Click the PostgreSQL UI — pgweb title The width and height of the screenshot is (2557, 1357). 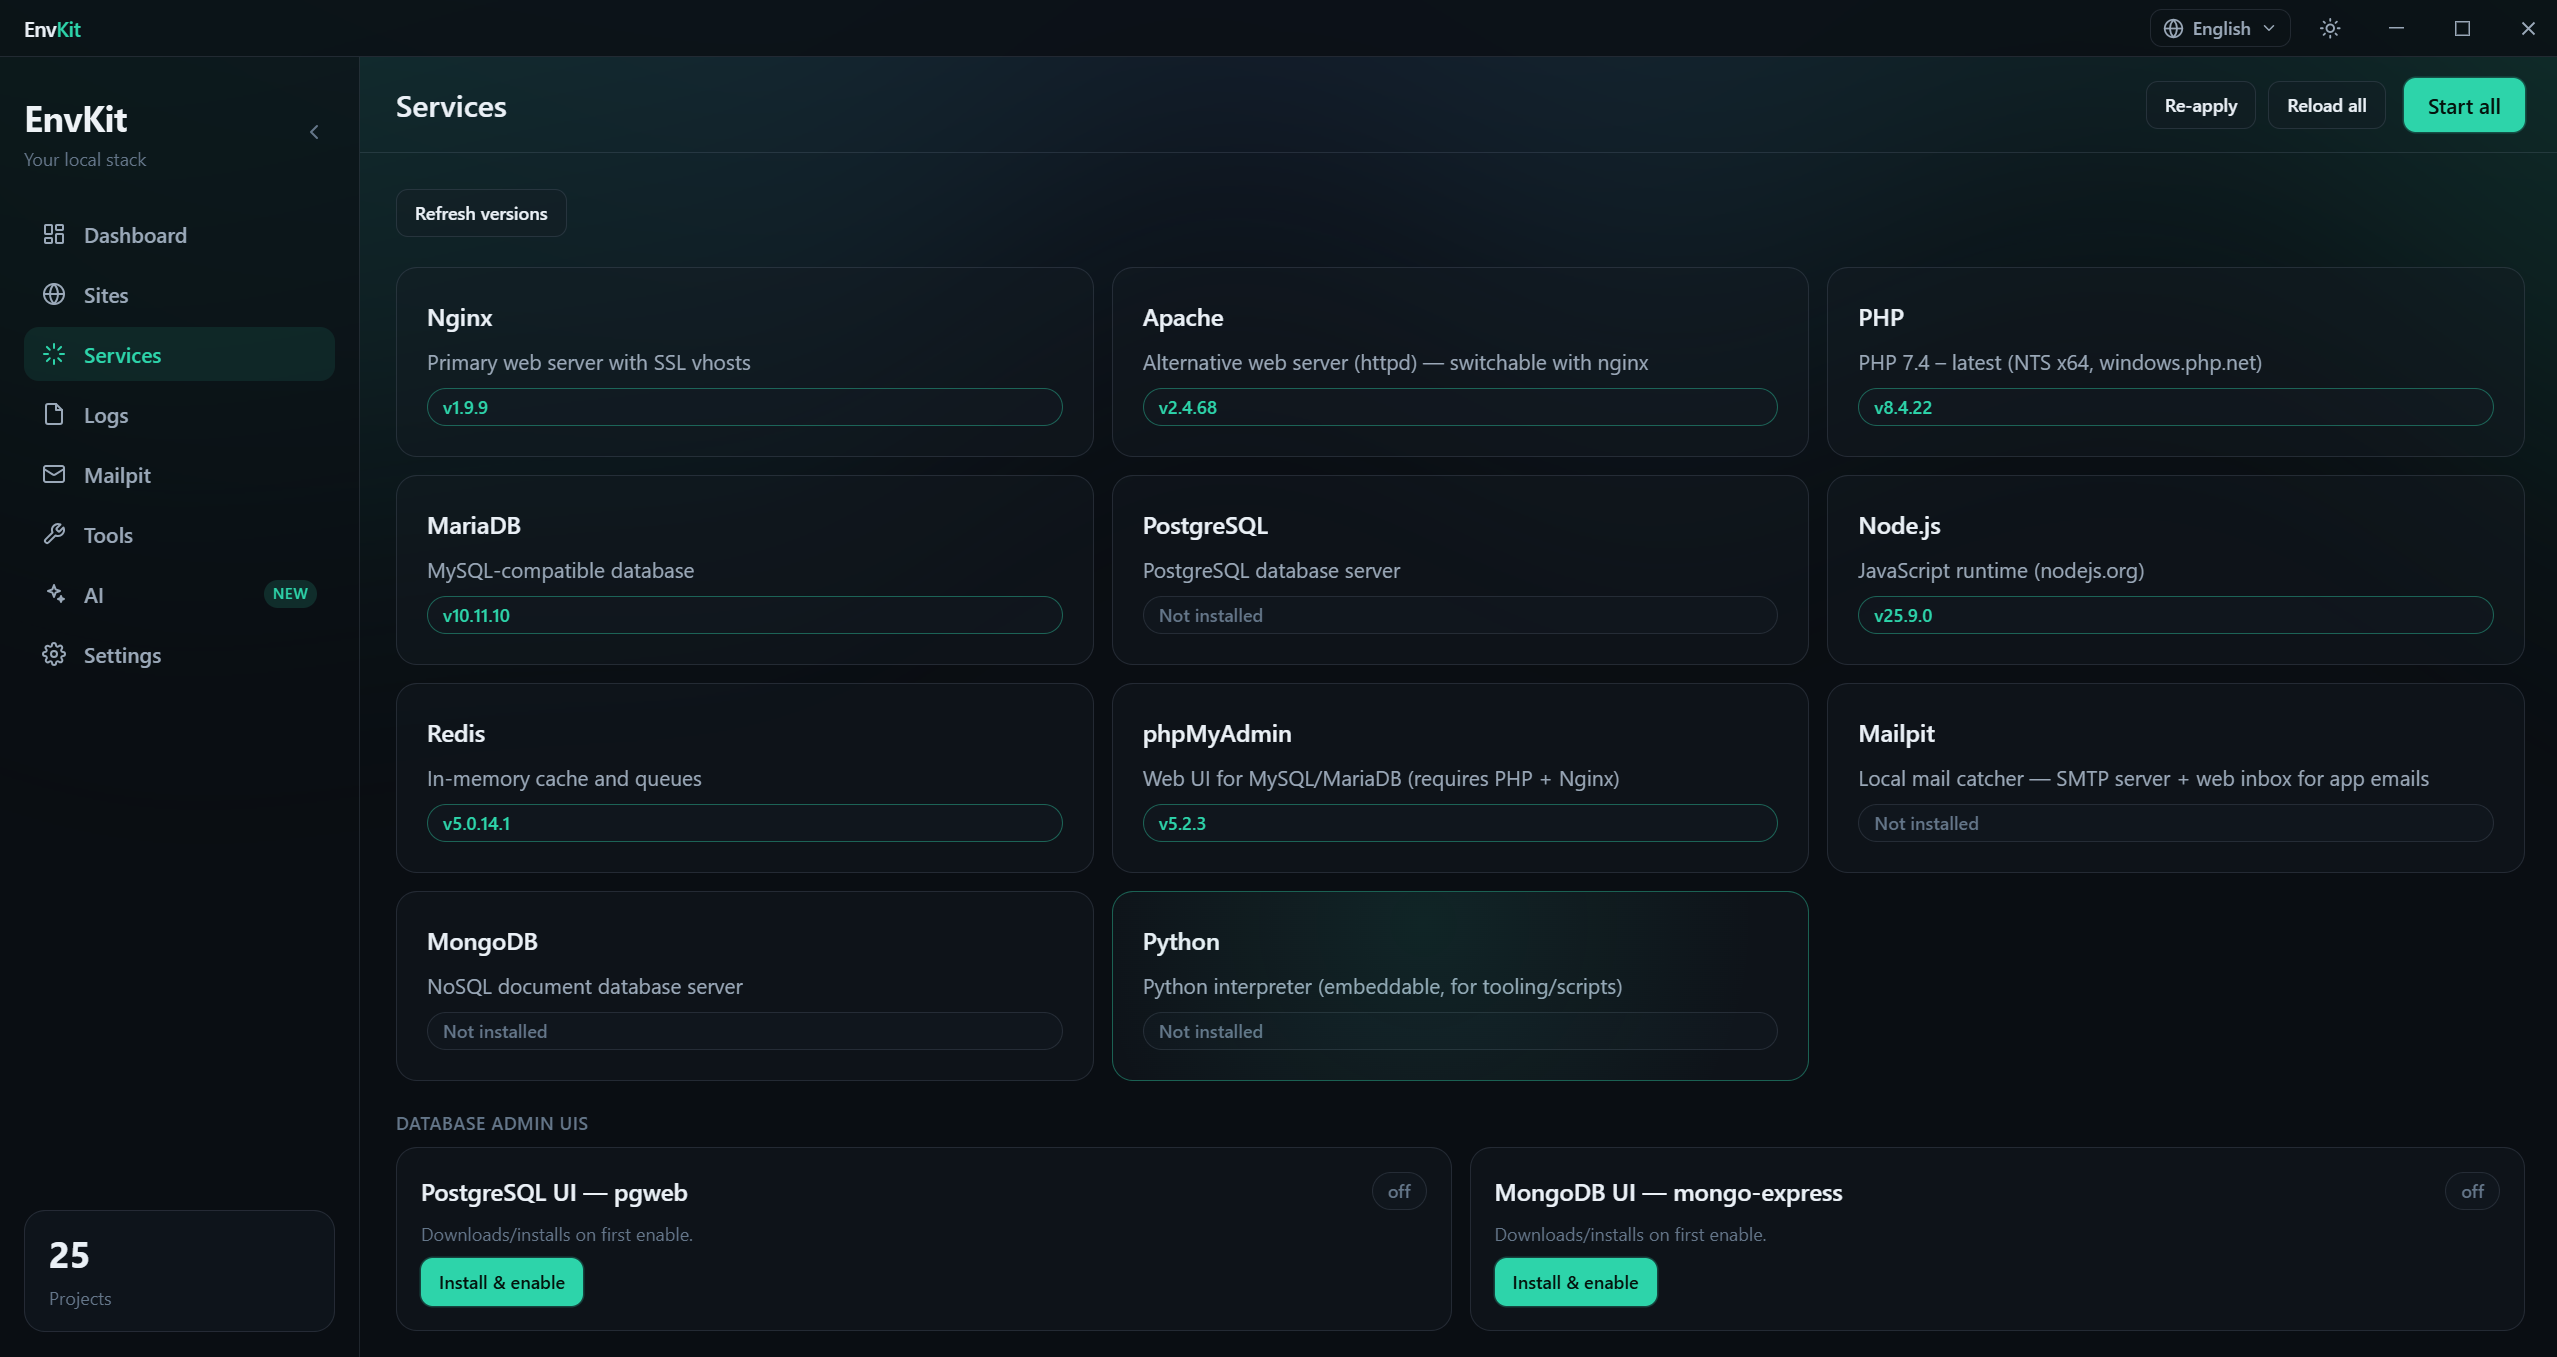pos(554,1192)
